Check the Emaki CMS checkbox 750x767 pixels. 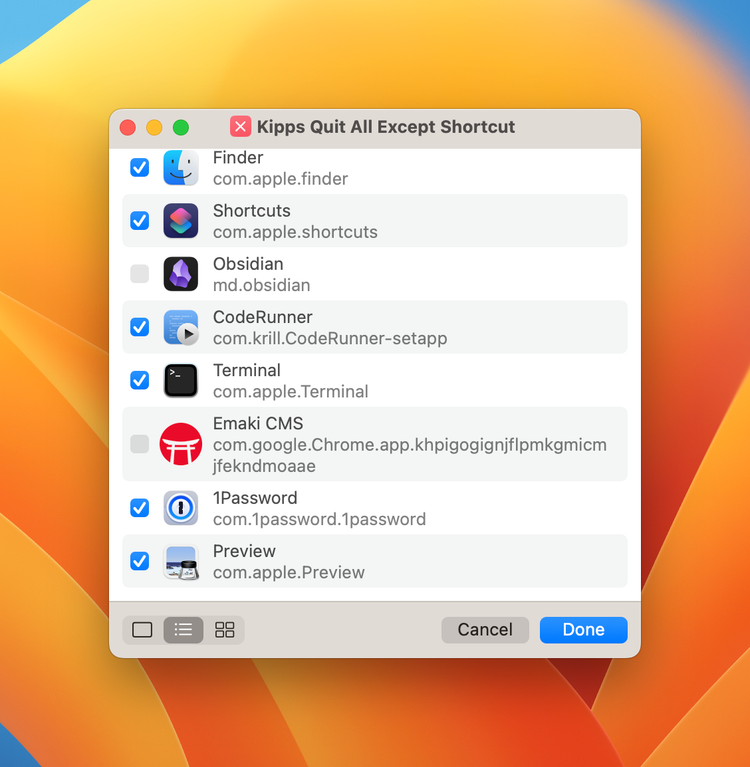(x=139, y=444)
